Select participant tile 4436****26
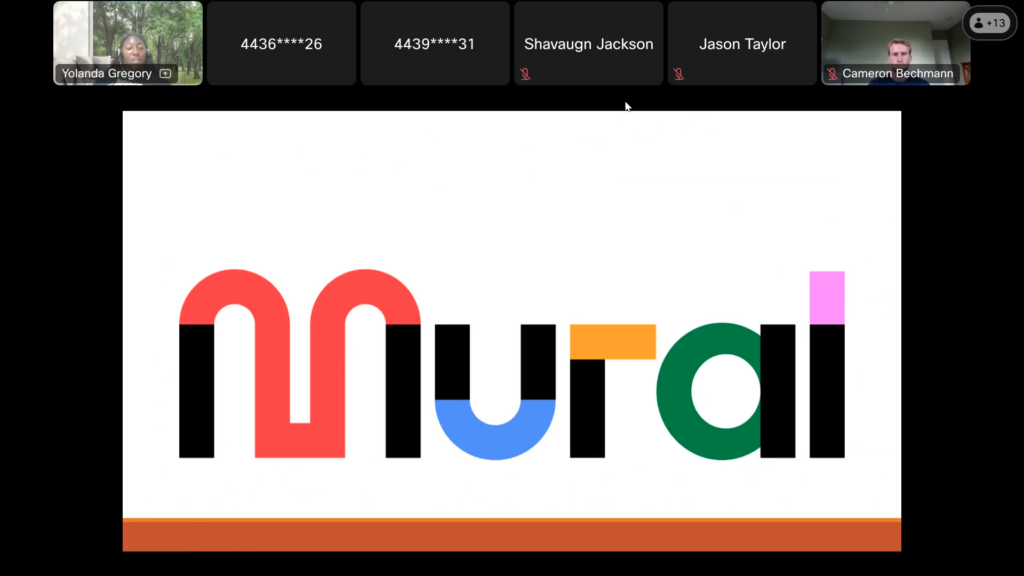 (281, 43)
